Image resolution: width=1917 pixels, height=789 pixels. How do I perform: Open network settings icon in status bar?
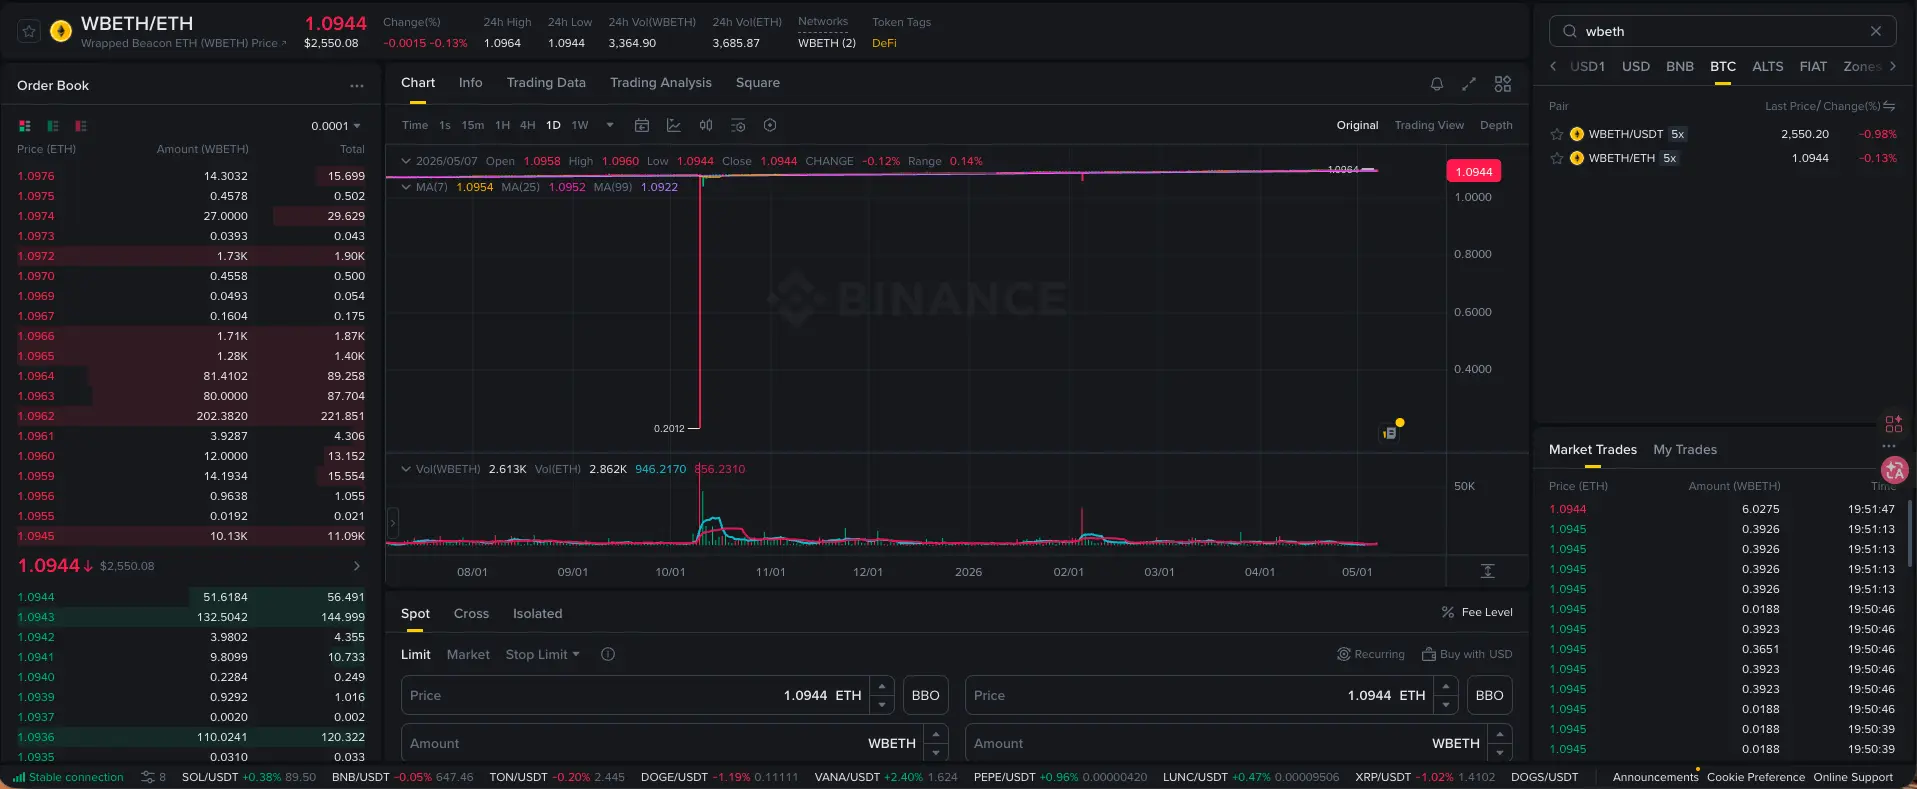(148, 777)
